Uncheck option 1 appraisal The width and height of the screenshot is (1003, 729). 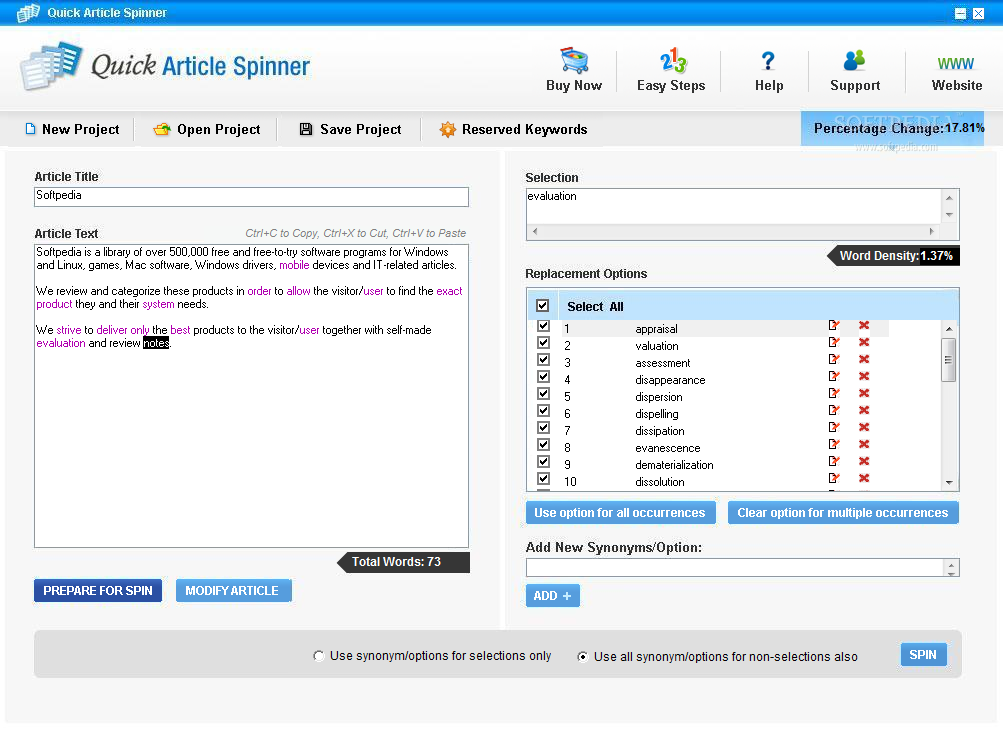[543, 325]
